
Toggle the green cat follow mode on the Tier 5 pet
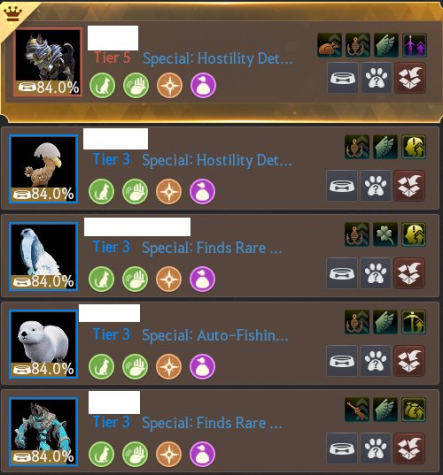tap(102, 85)
